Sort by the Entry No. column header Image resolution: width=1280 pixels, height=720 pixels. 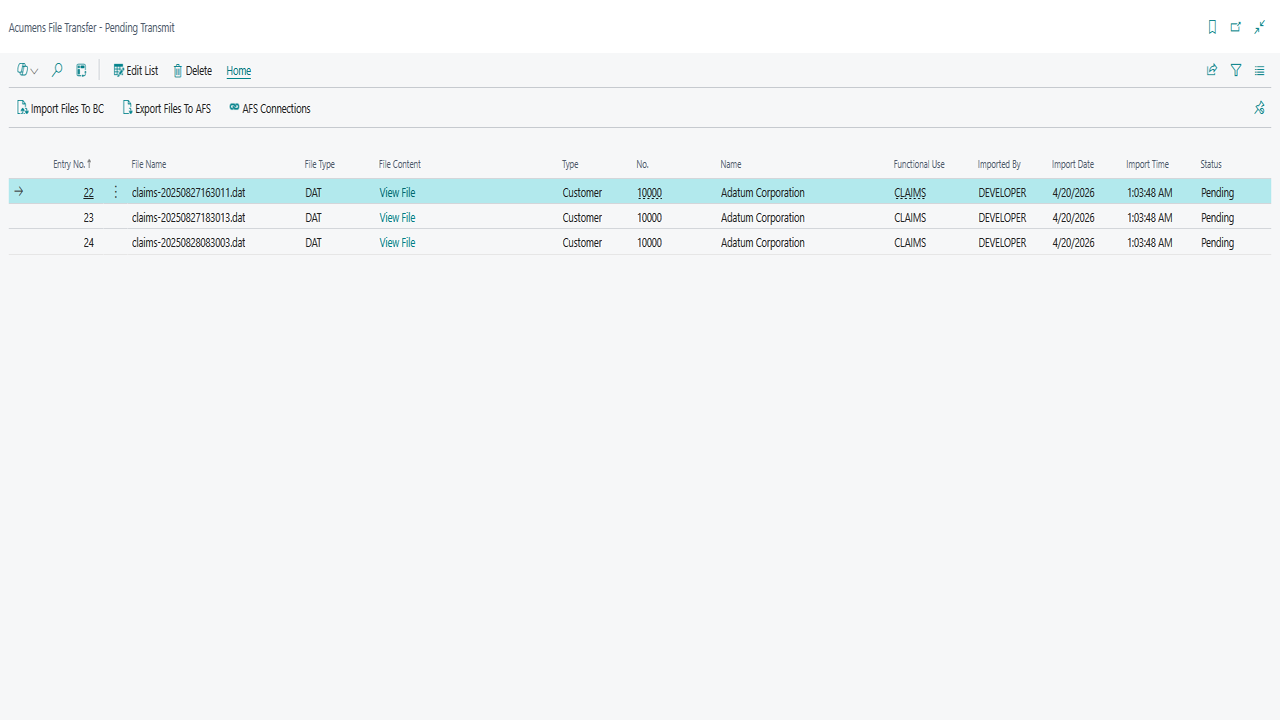click(72, 164)
